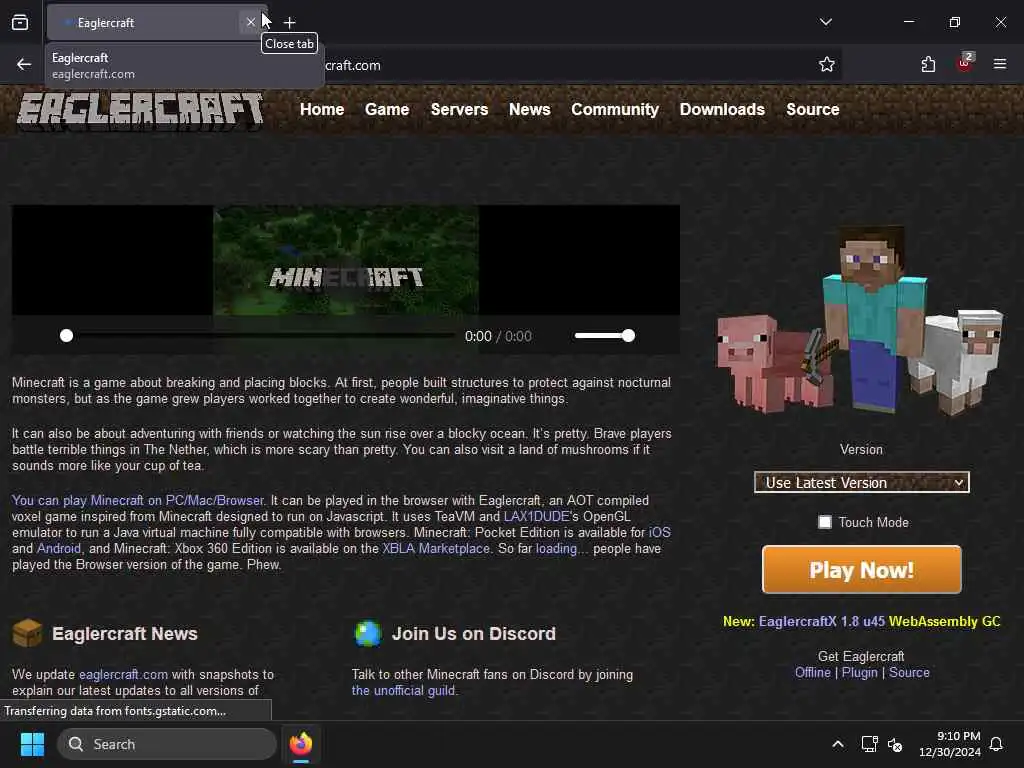Enable the Touch Mode checkbox
The image size is (1024, 768).
coord(825,522)
